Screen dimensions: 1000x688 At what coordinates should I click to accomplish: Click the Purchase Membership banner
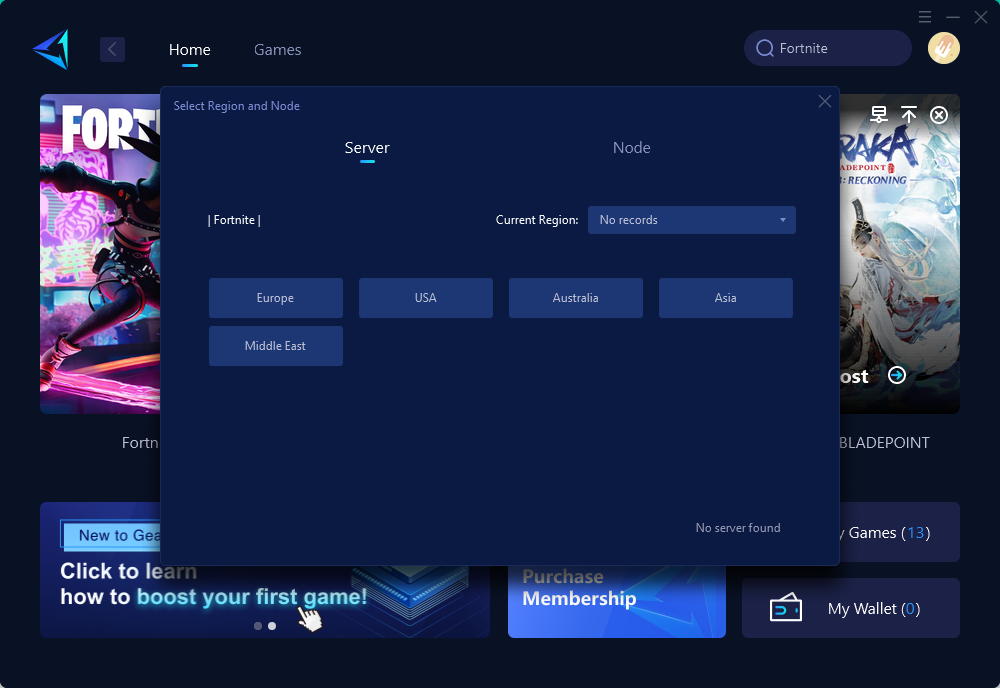pyautogui.click(x=617, y=601)
